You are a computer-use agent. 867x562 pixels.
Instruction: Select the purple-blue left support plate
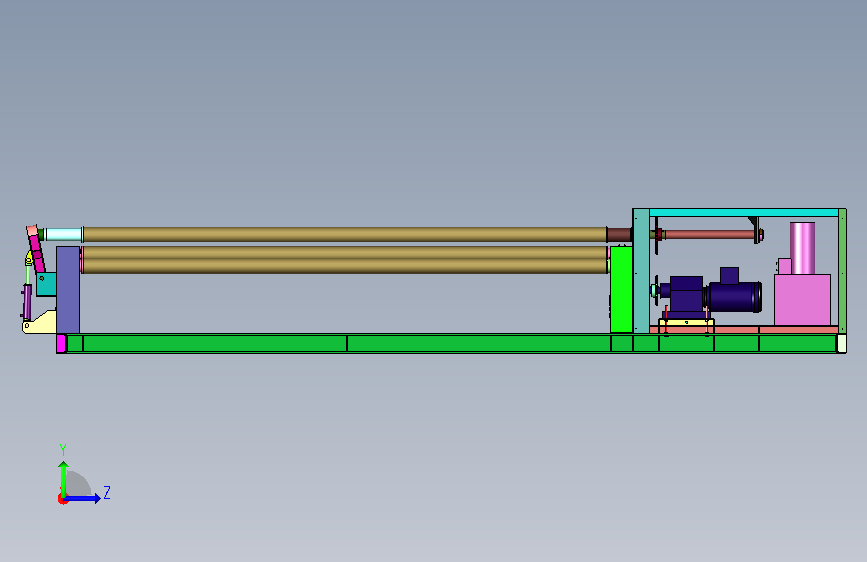pos(68,290)
